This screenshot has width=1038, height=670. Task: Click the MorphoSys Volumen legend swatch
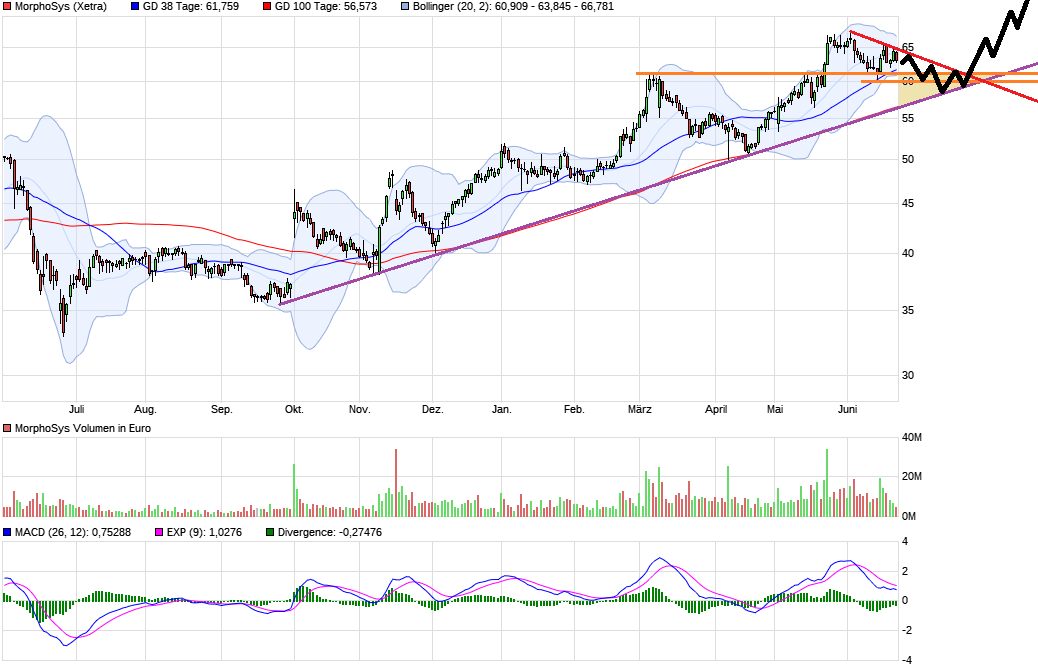coord(7,428)
